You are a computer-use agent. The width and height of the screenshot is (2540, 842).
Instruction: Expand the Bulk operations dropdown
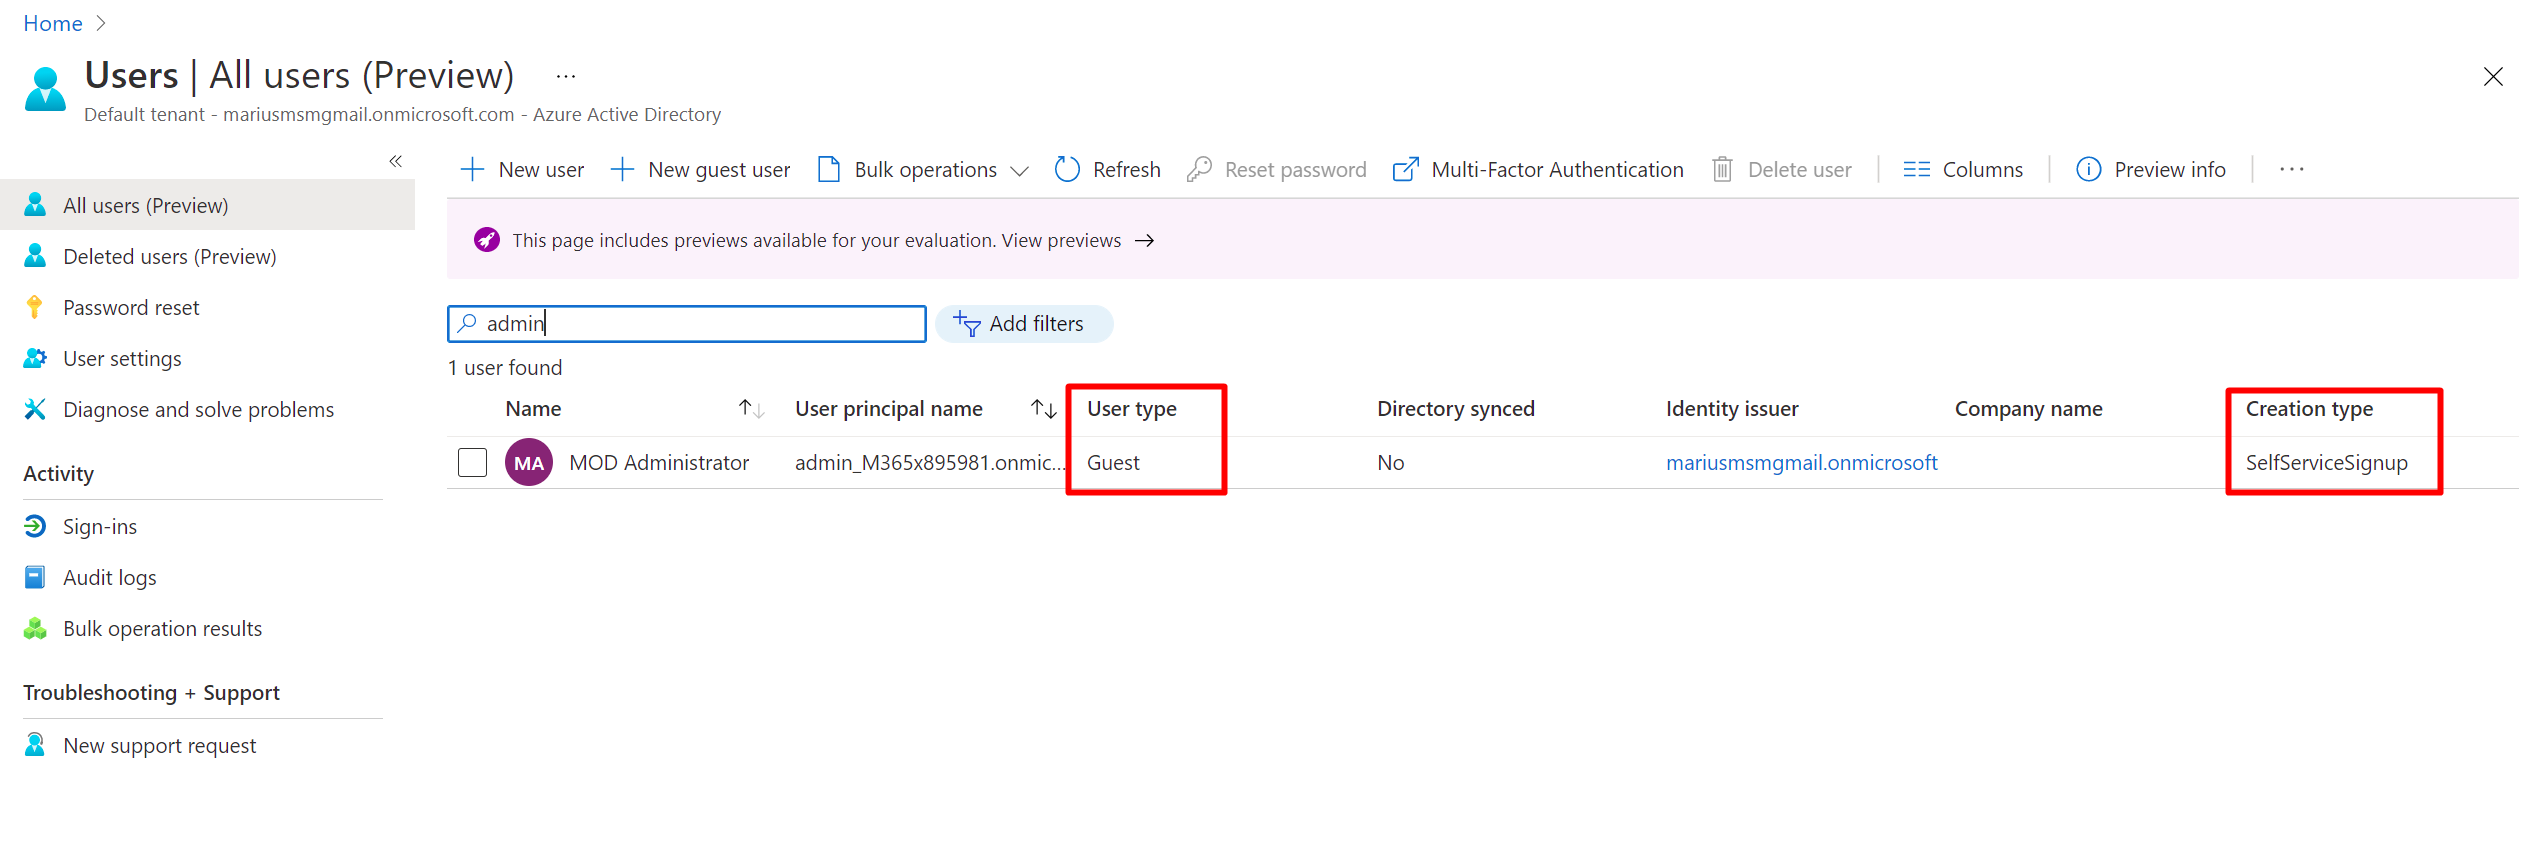[x=1019, y=171]
